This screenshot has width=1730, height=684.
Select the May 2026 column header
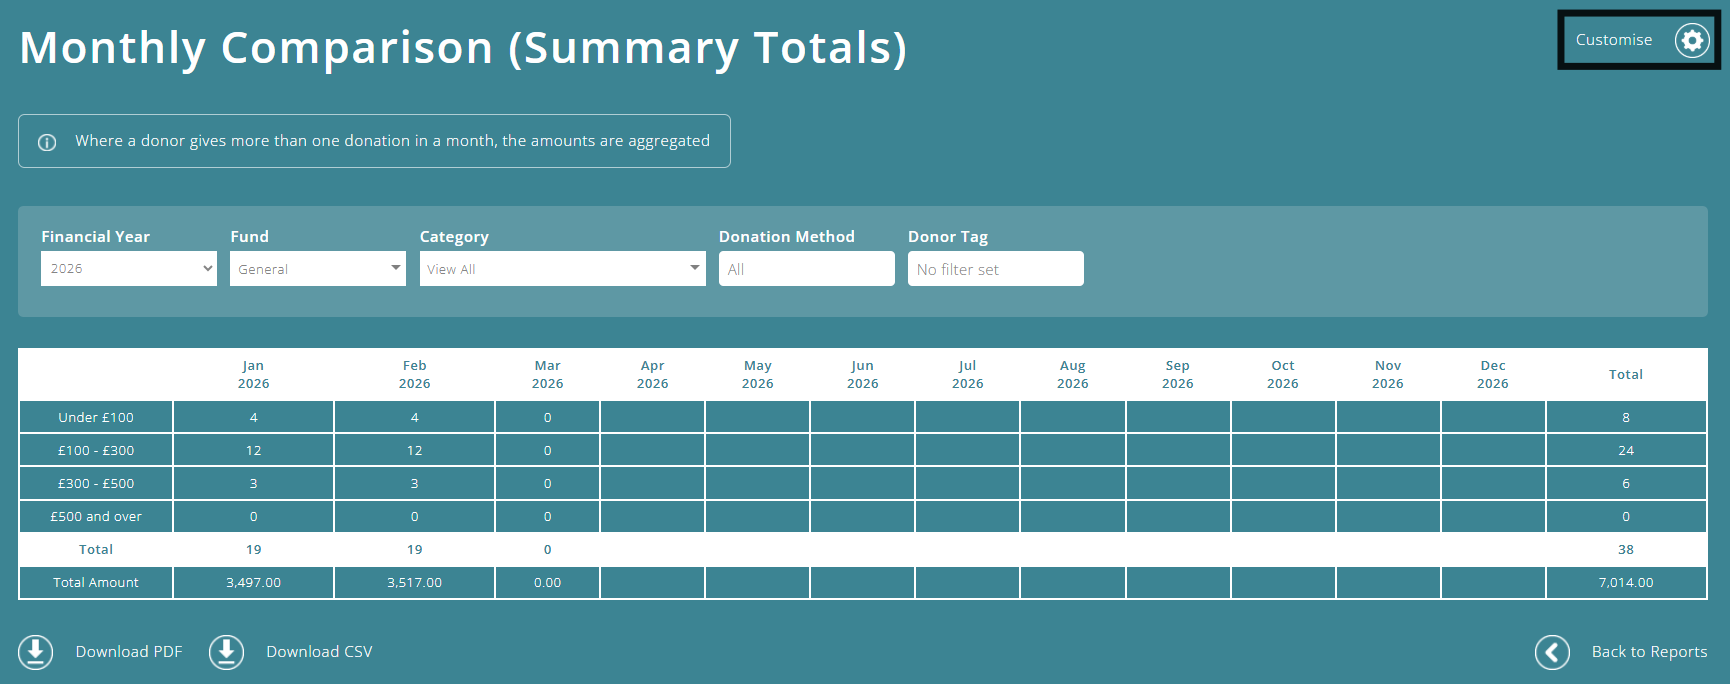click(x=757, y=374)
